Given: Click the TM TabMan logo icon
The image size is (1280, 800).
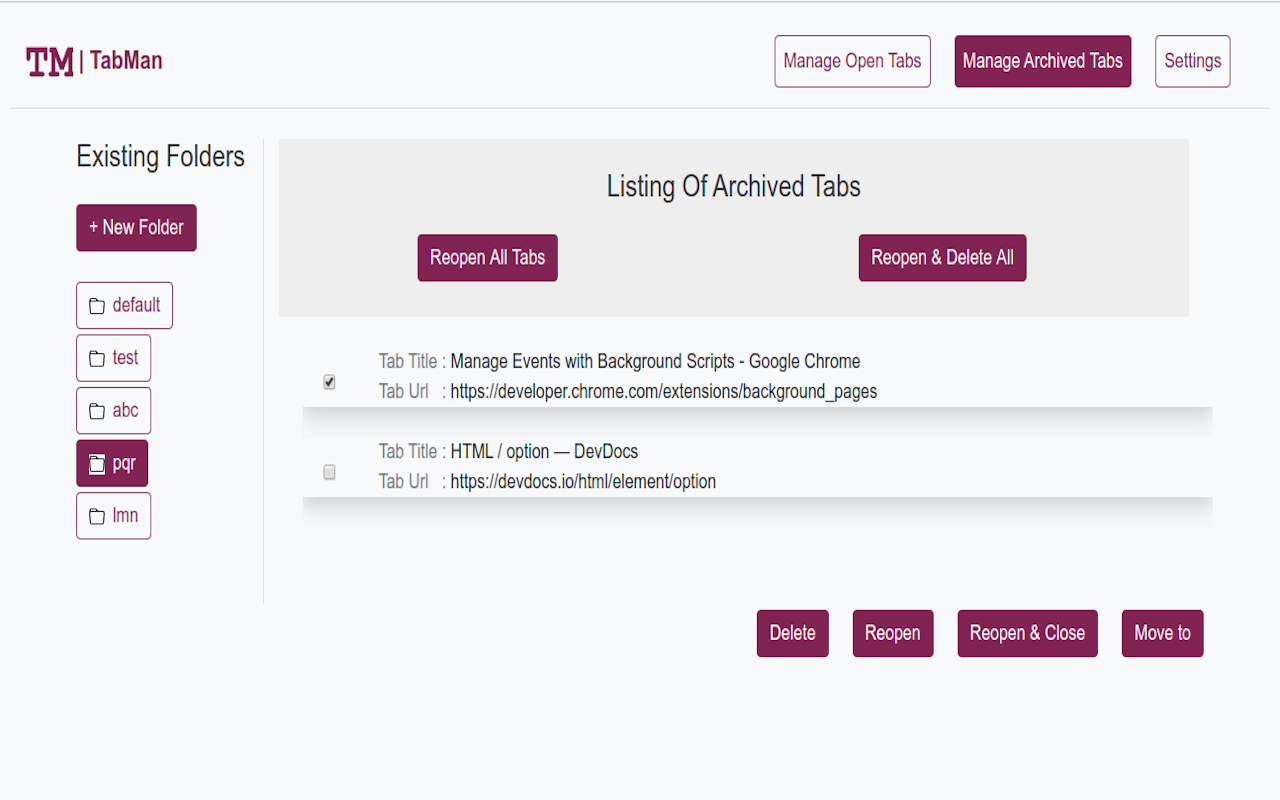Looking at the screenshot, I should click(x=50, y=62).
